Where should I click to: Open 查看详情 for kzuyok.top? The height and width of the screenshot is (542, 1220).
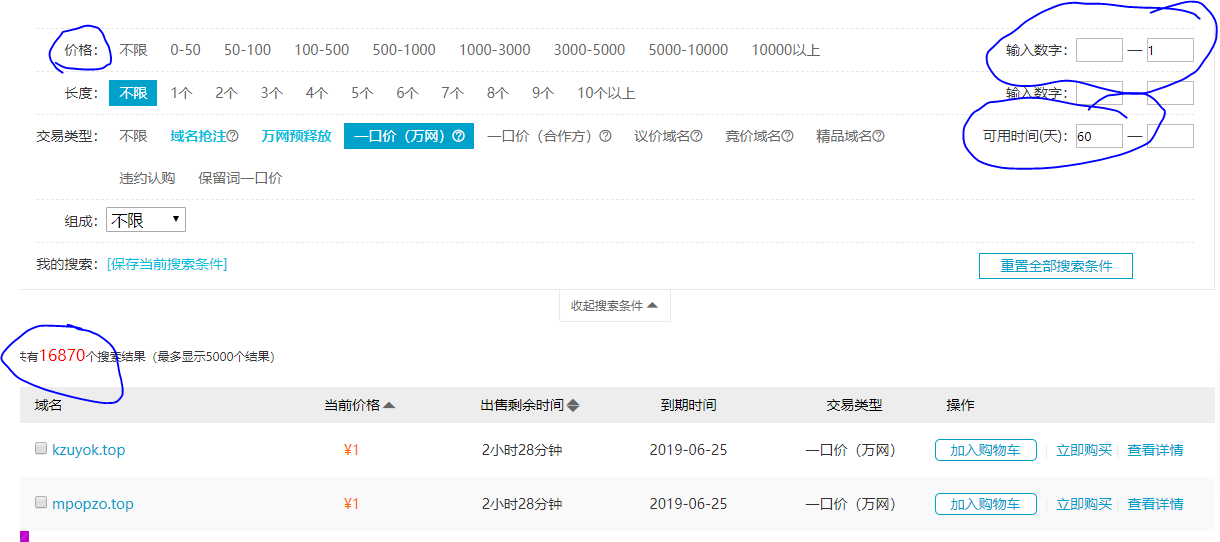1155,450
